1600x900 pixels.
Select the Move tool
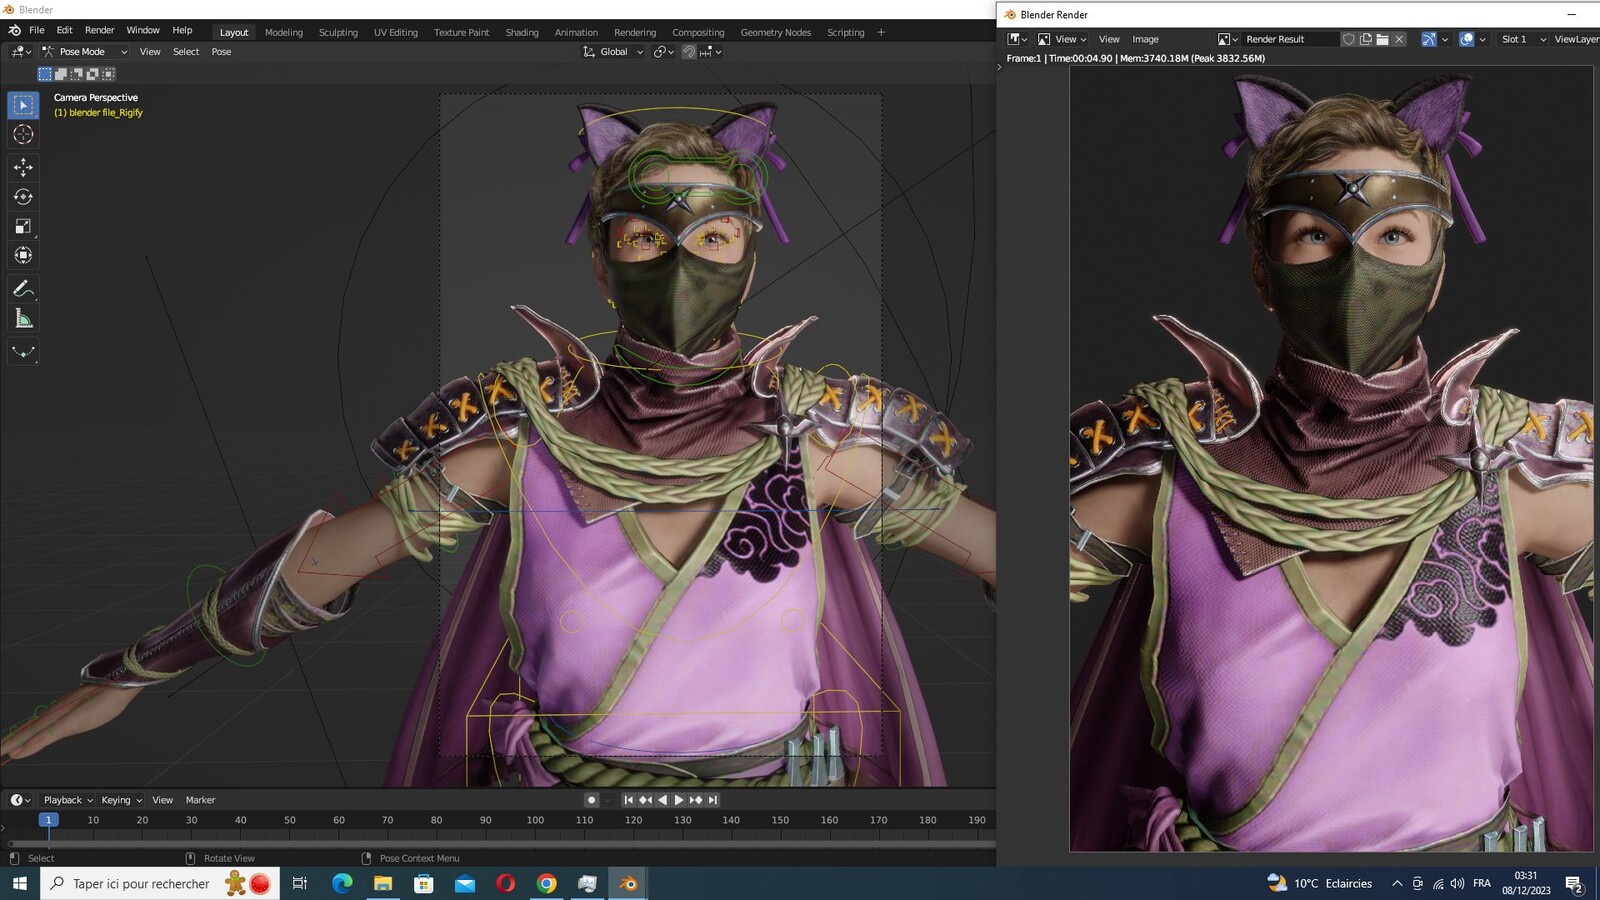[x=23, y=168]
